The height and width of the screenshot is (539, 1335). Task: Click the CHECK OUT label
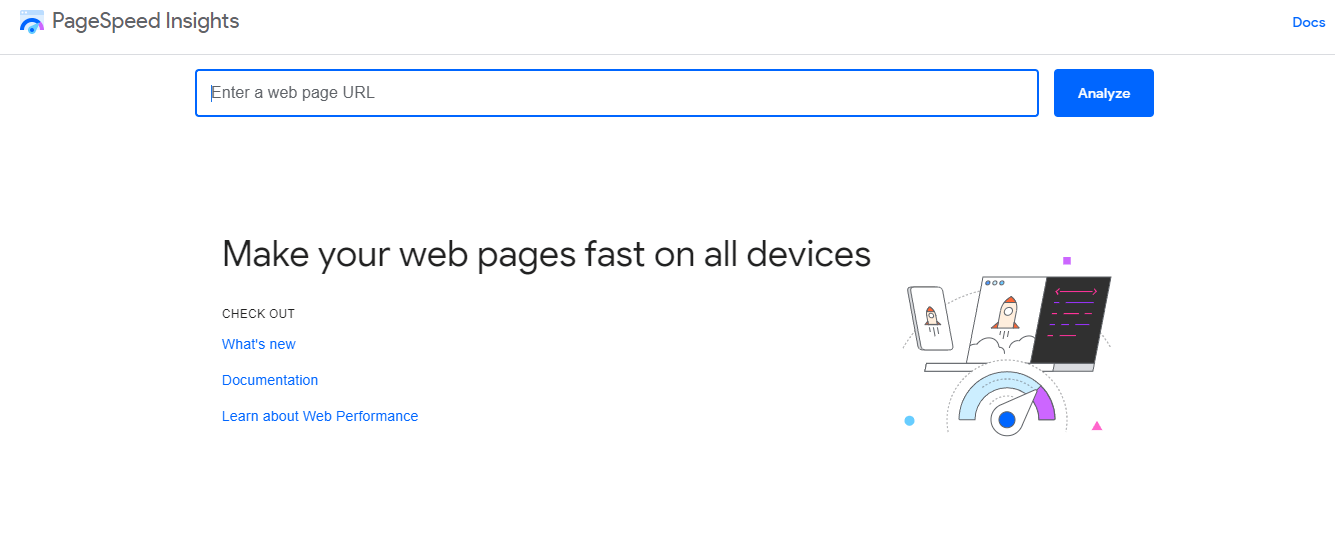258,314
